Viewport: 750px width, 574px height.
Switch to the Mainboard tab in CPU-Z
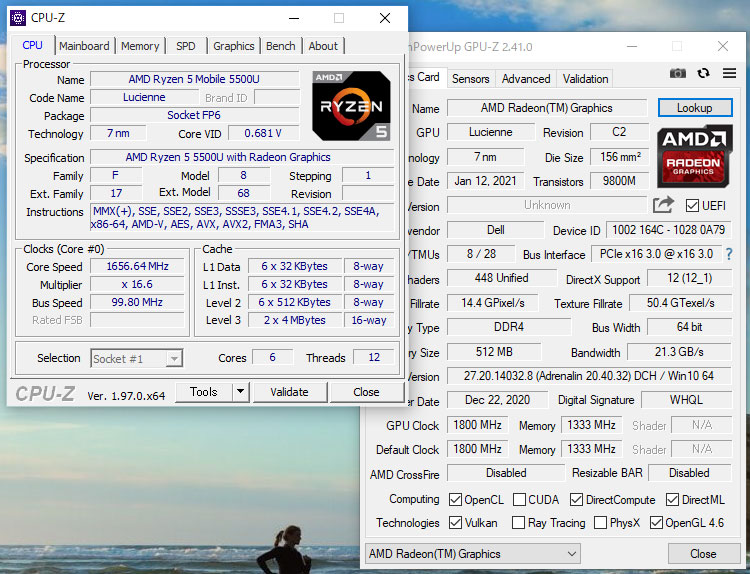point(84,46)
